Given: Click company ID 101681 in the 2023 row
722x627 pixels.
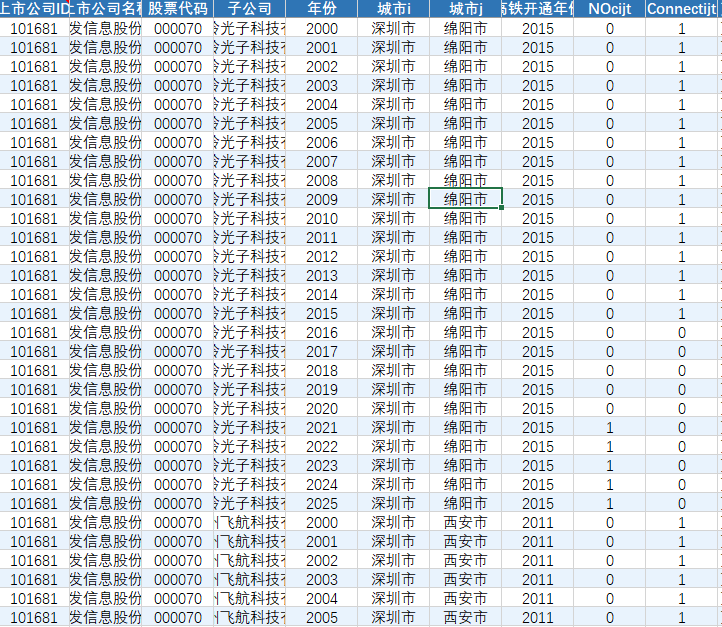Looking at the screenshot, I should tap(34, 465).
